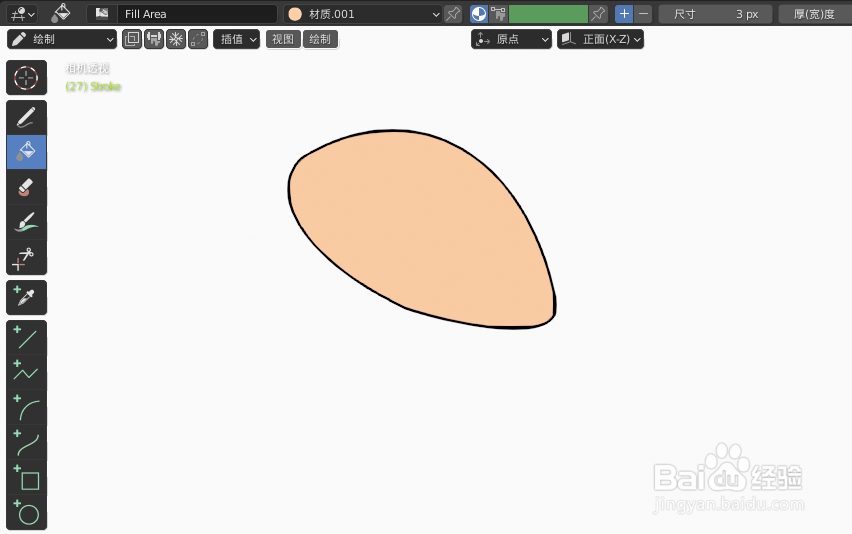Select the Draw pencil tool
Screen dimensions: 852x534
26,117
